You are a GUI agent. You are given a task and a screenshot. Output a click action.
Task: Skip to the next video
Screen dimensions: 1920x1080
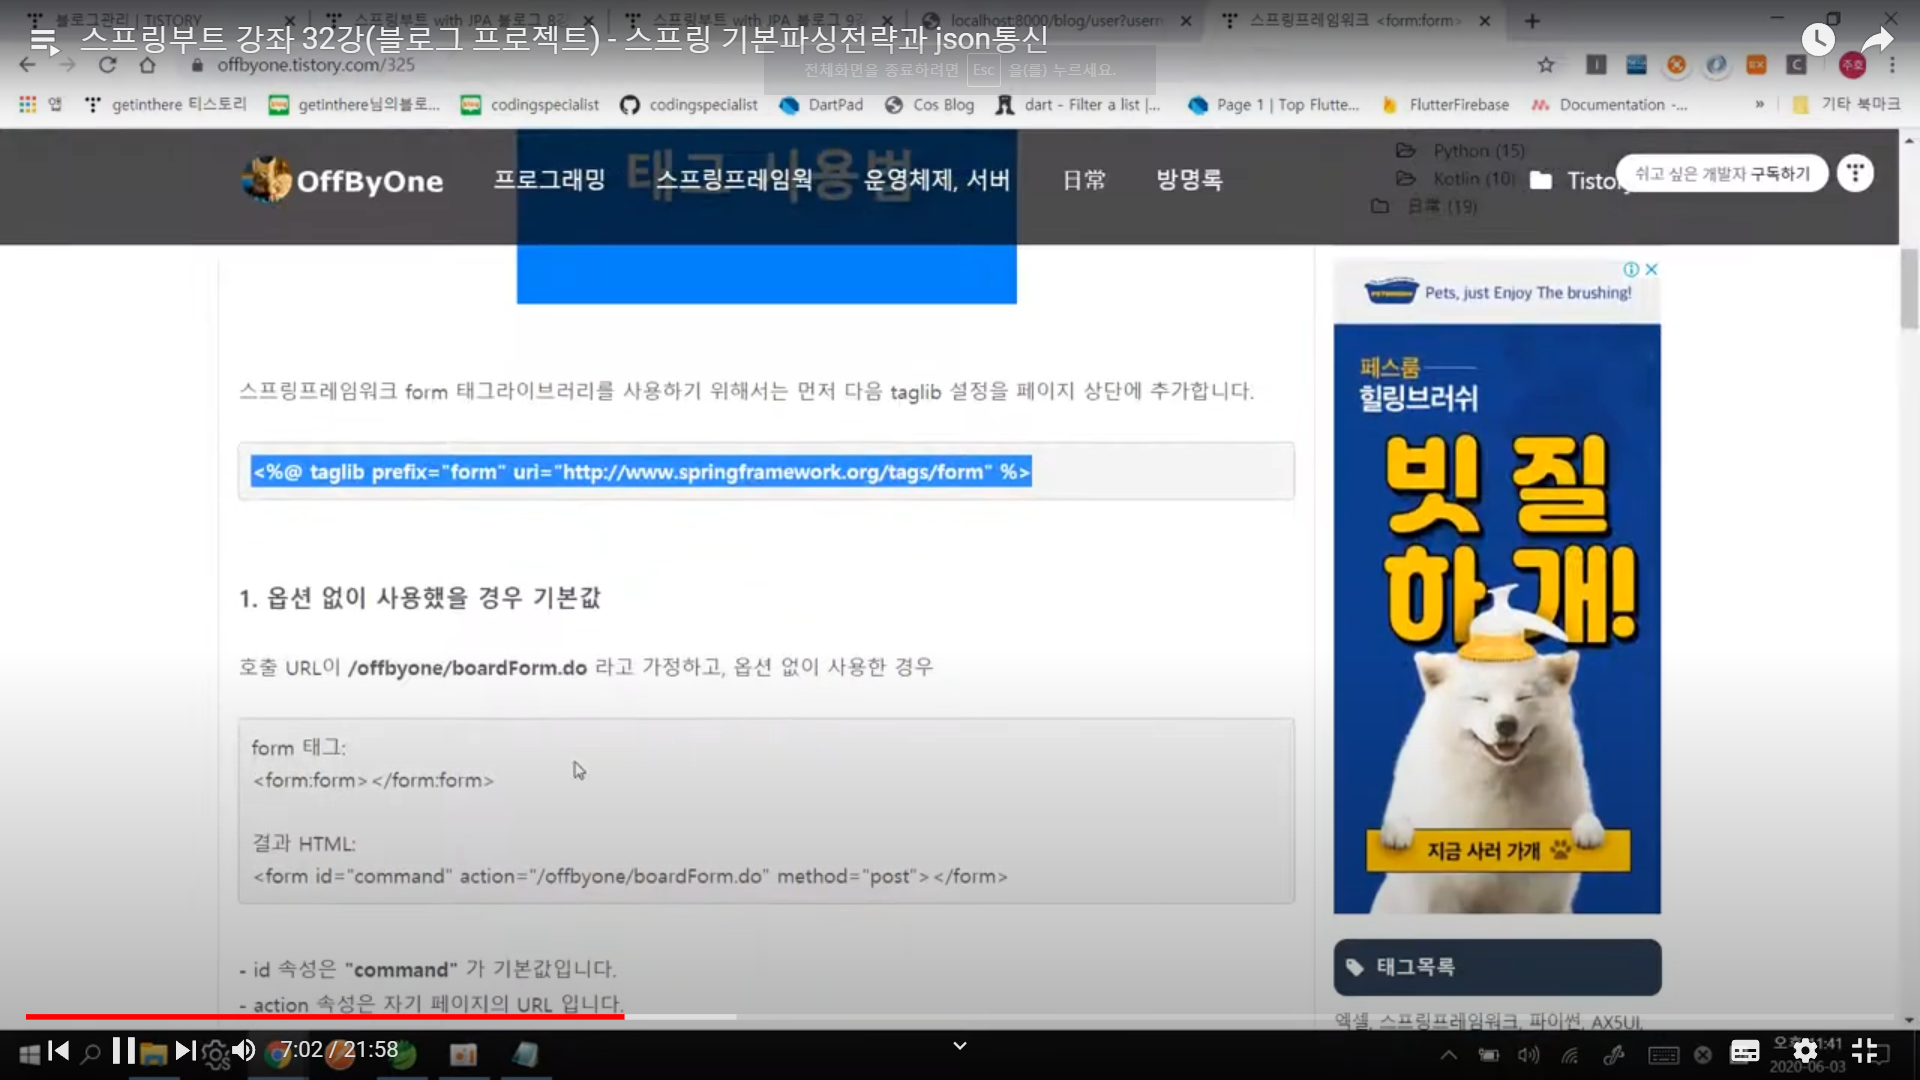pyautogui.click(x=186, y=1050)
